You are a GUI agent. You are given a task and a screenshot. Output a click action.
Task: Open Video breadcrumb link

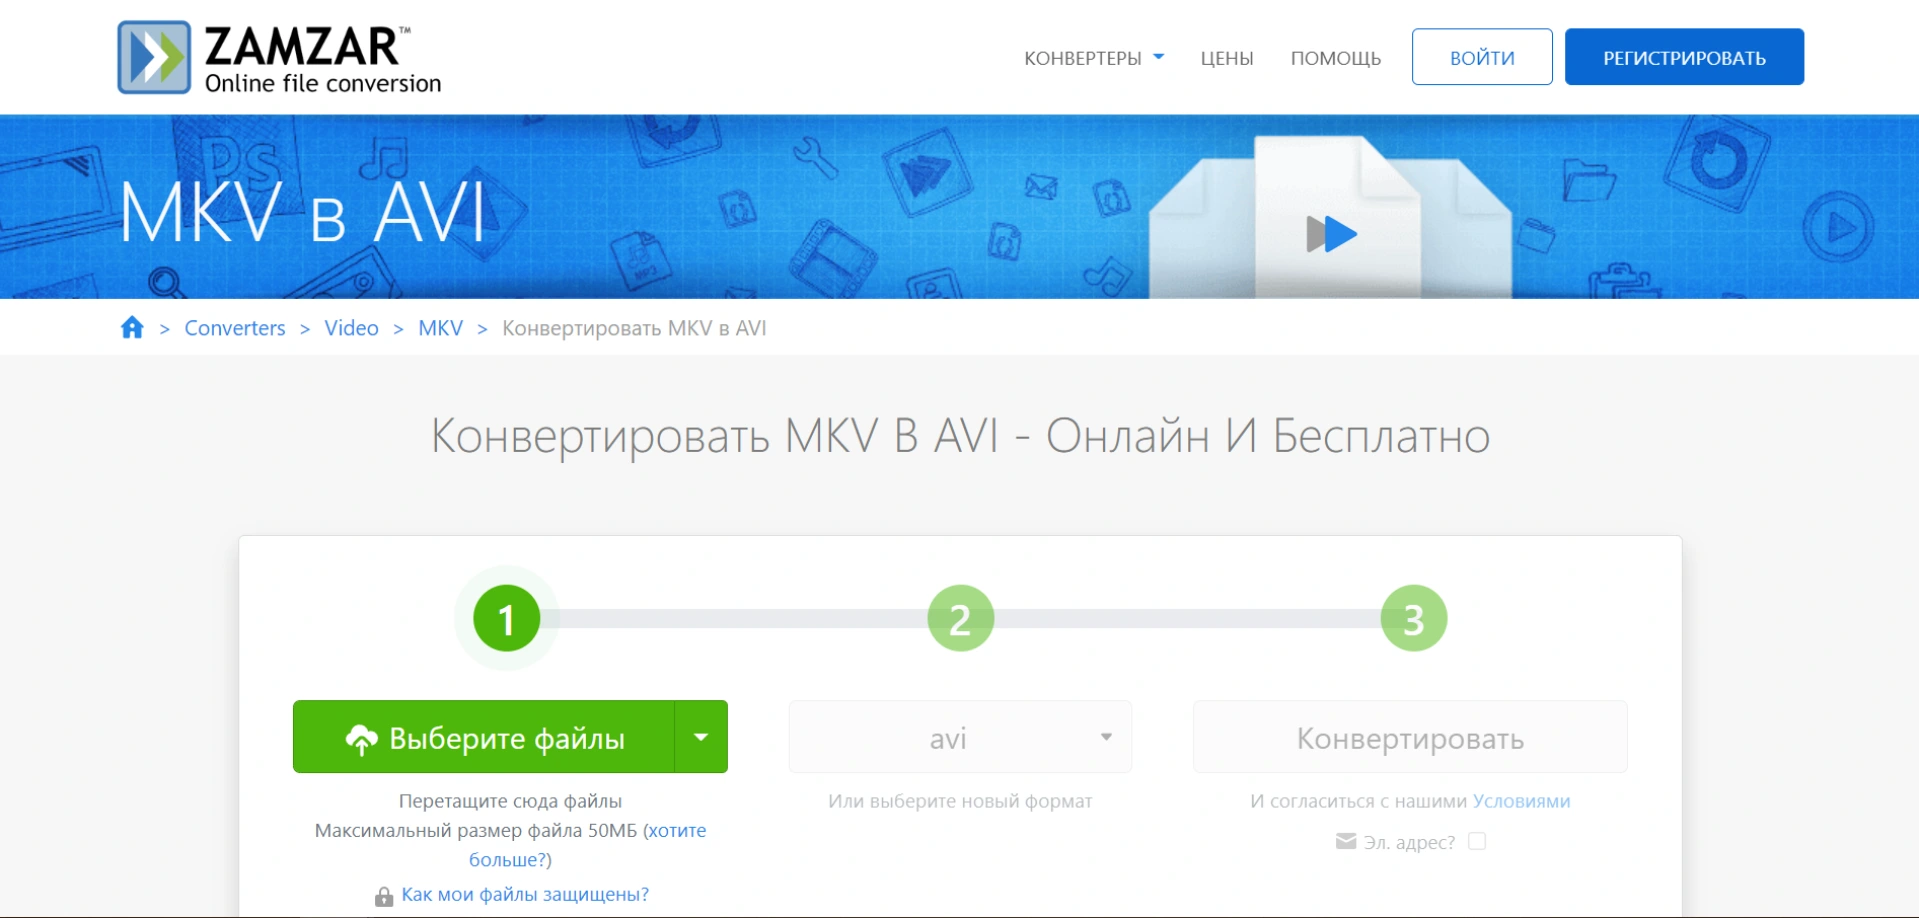351,328
